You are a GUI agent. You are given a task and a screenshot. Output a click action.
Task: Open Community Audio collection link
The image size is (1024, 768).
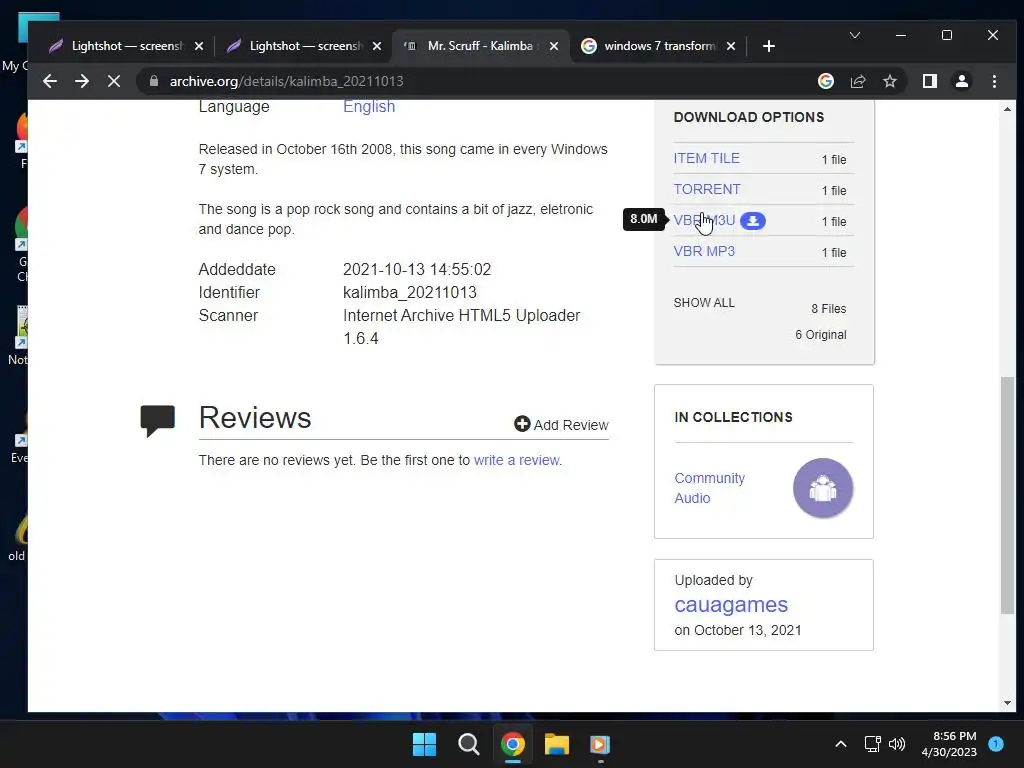coord(709,488)
